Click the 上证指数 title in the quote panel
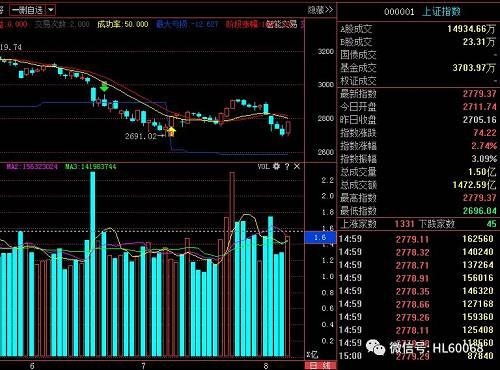This screenshot has height=370, width=500. coord(441,11)
